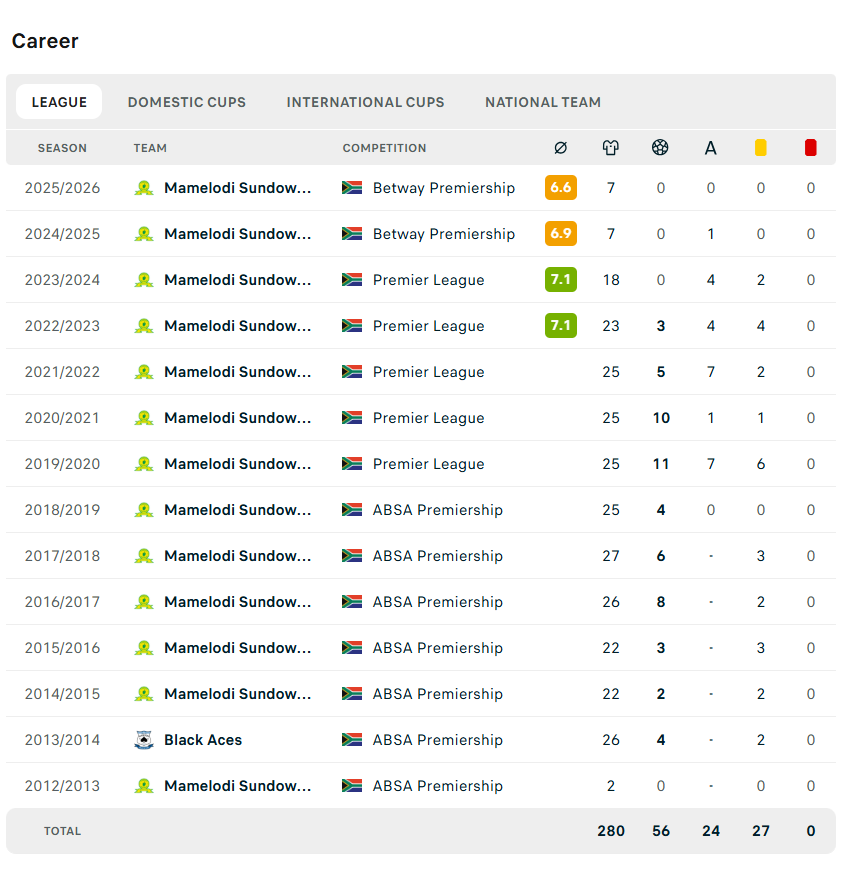The height and width of the screenshot is (869, 848).
Task: Click the assists 'A' column icon
Action: point(711,148)
